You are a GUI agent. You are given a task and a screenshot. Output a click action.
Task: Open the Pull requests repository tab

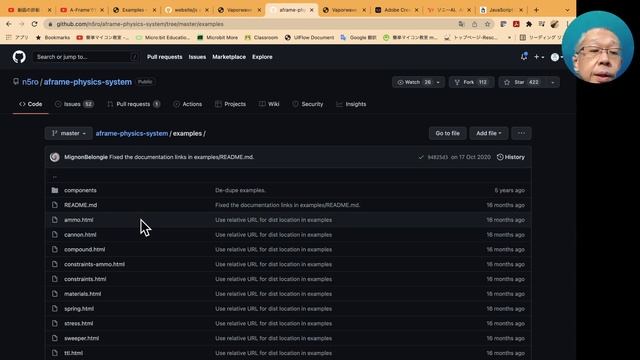click(133, 104)
